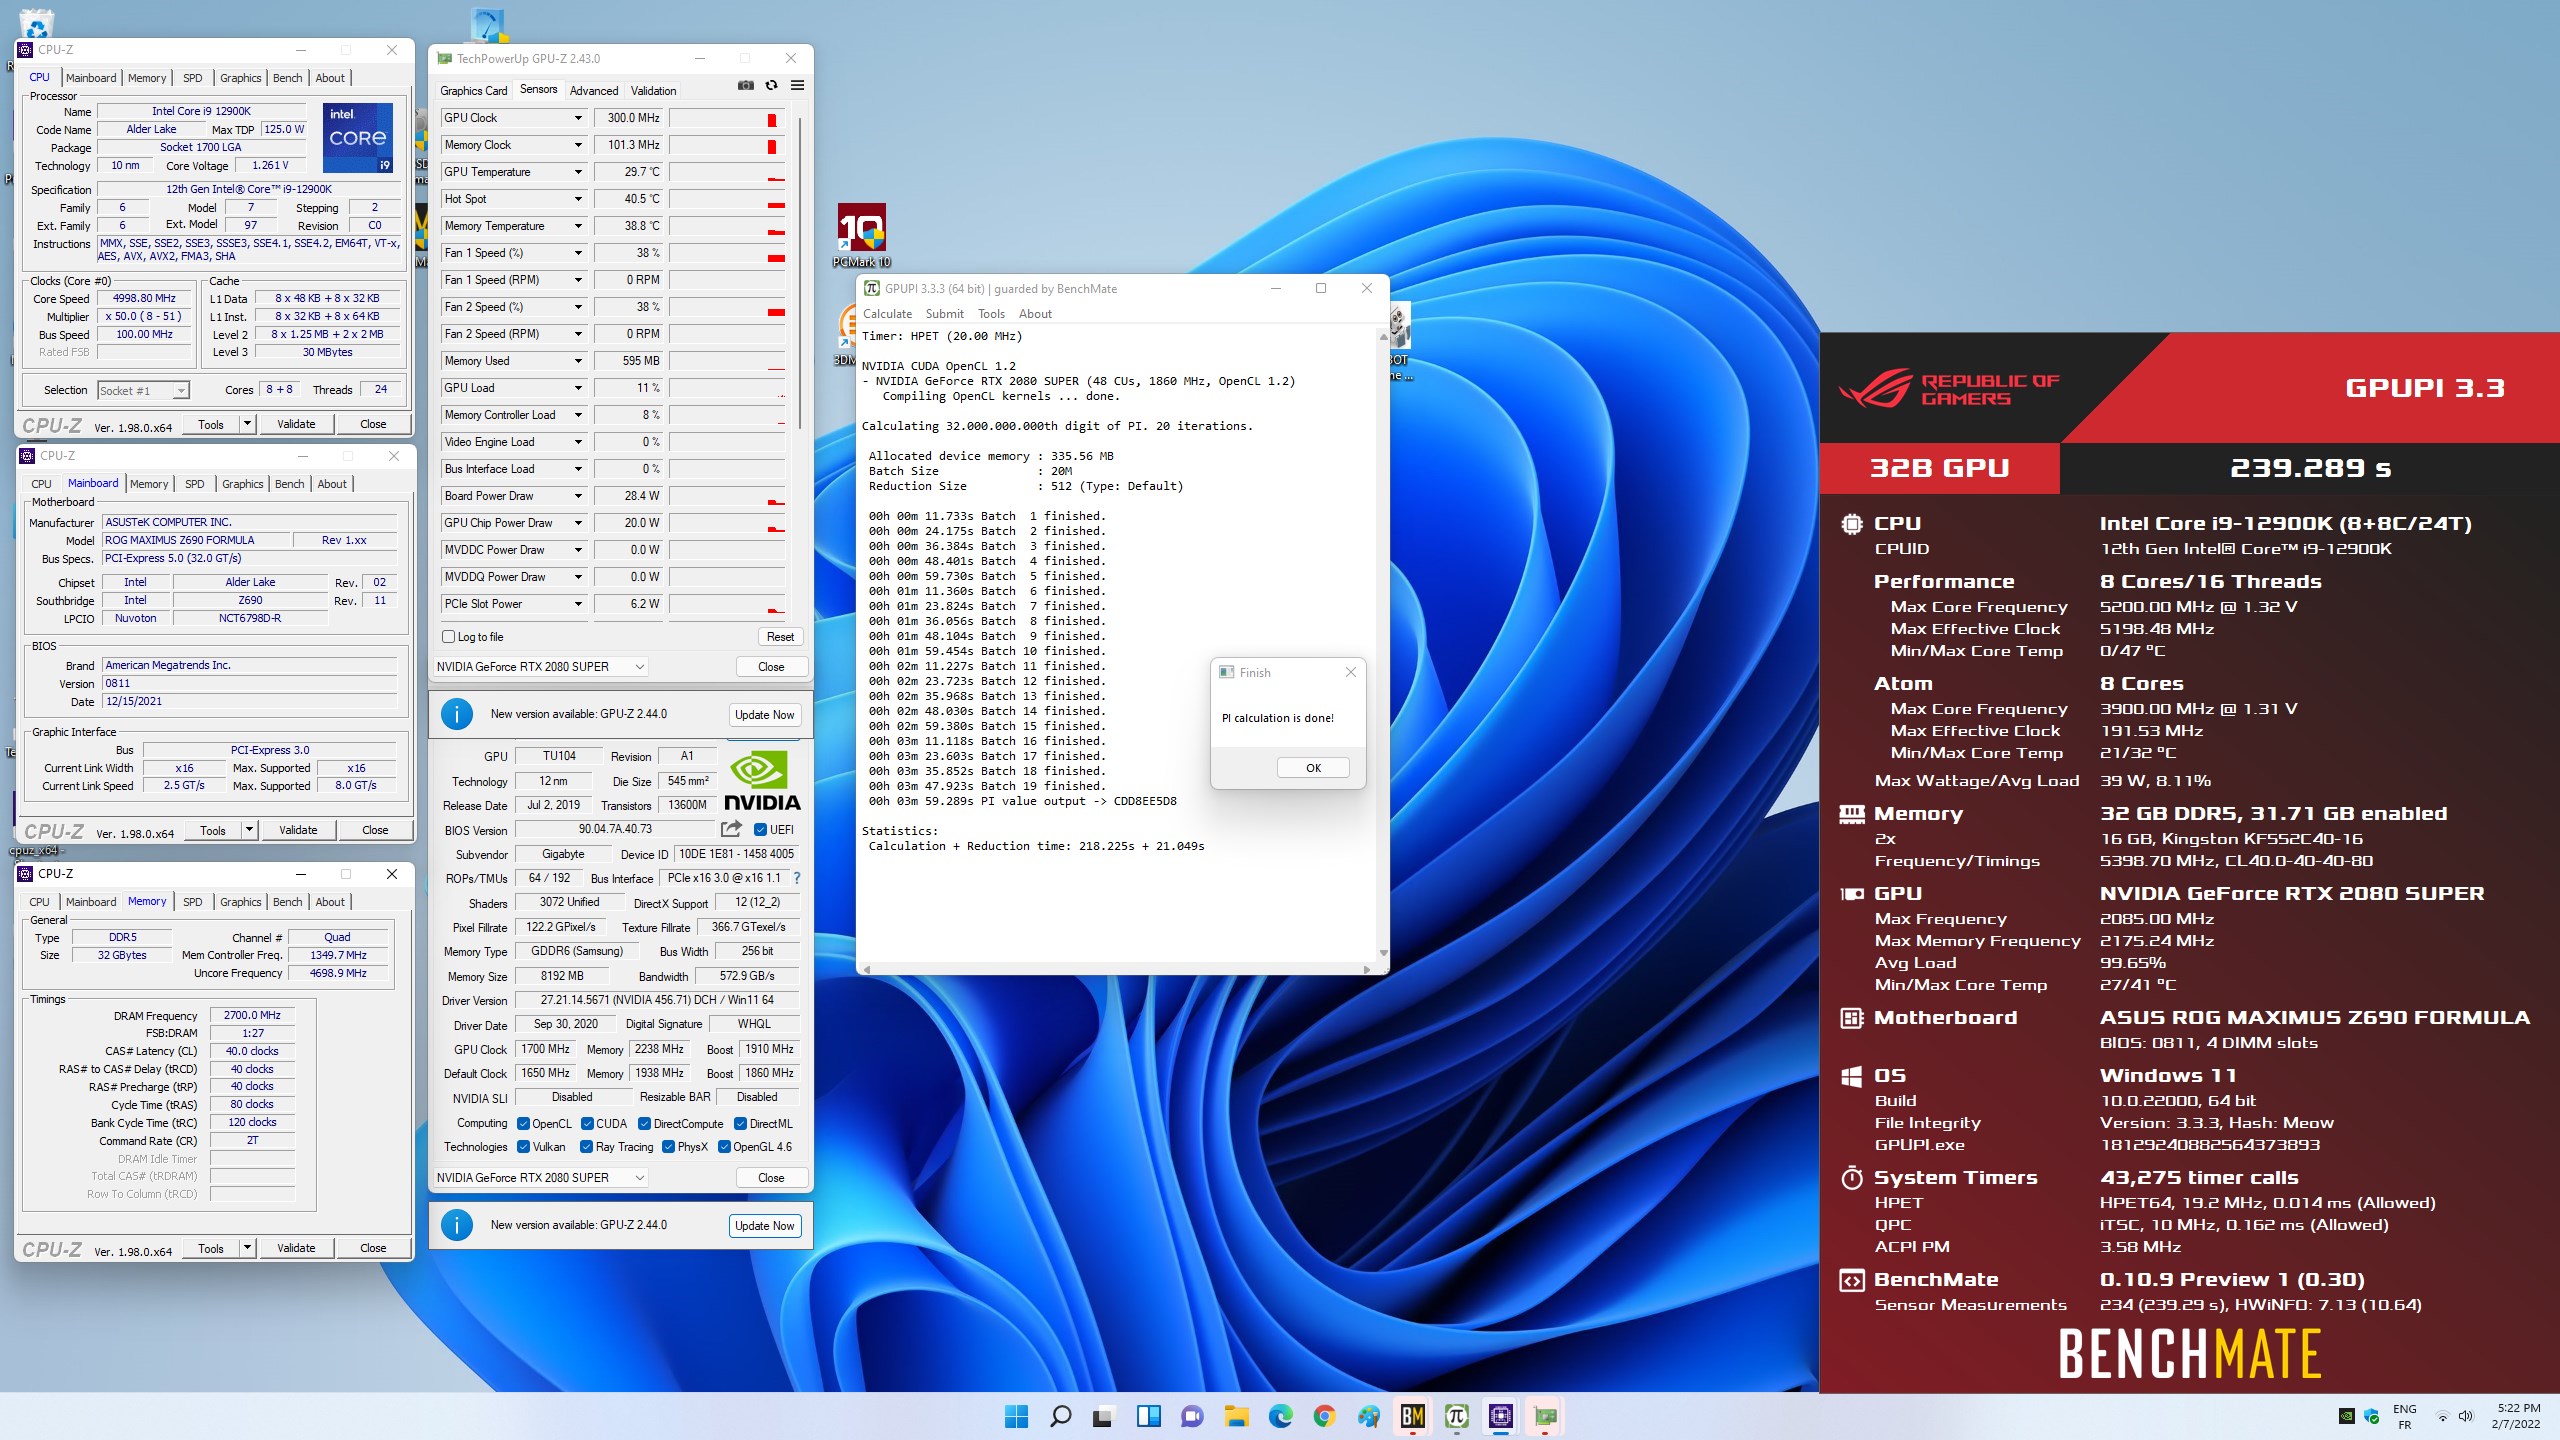Toggle the DirectML checkbox
2560x1440 pixels.
click(x=741, y=1124)
